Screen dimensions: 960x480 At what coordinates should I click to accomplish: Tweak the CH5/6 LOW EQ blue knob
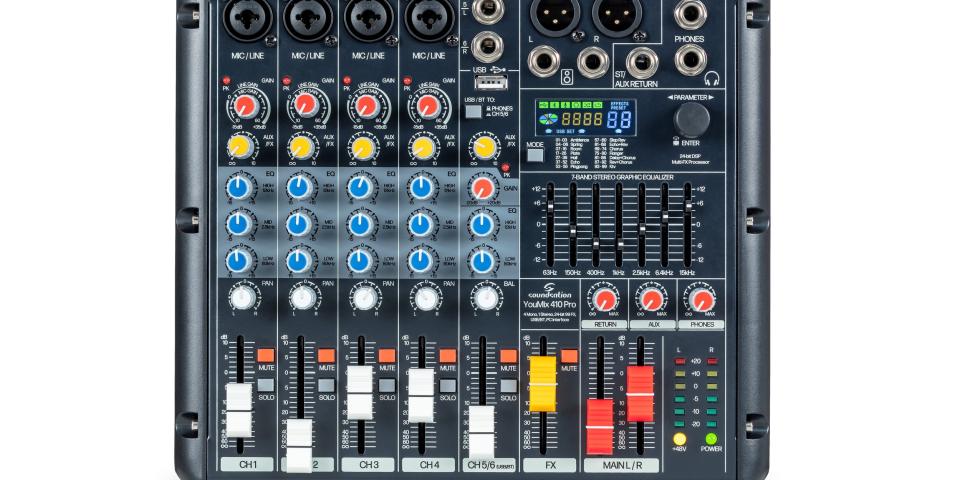pos(482,261)
